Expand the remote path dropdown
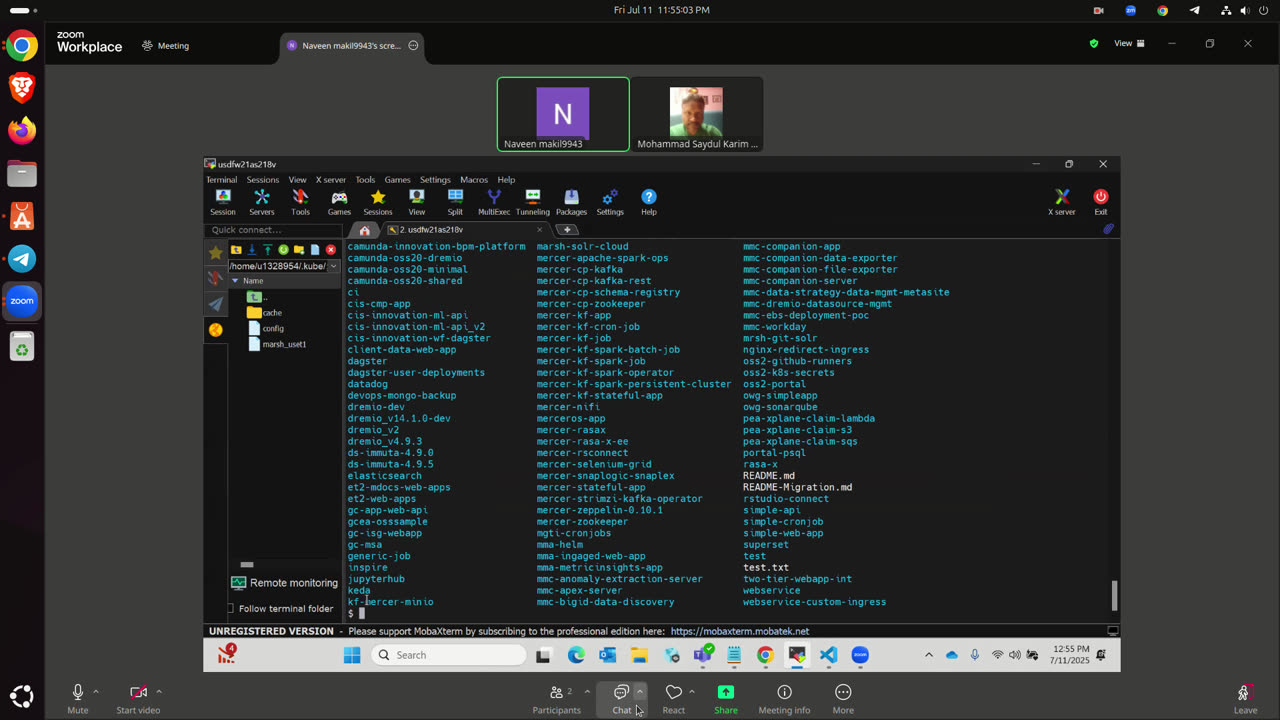This screenshot has width=1280, height=720. pyautogui.click(x=333, y=267)
